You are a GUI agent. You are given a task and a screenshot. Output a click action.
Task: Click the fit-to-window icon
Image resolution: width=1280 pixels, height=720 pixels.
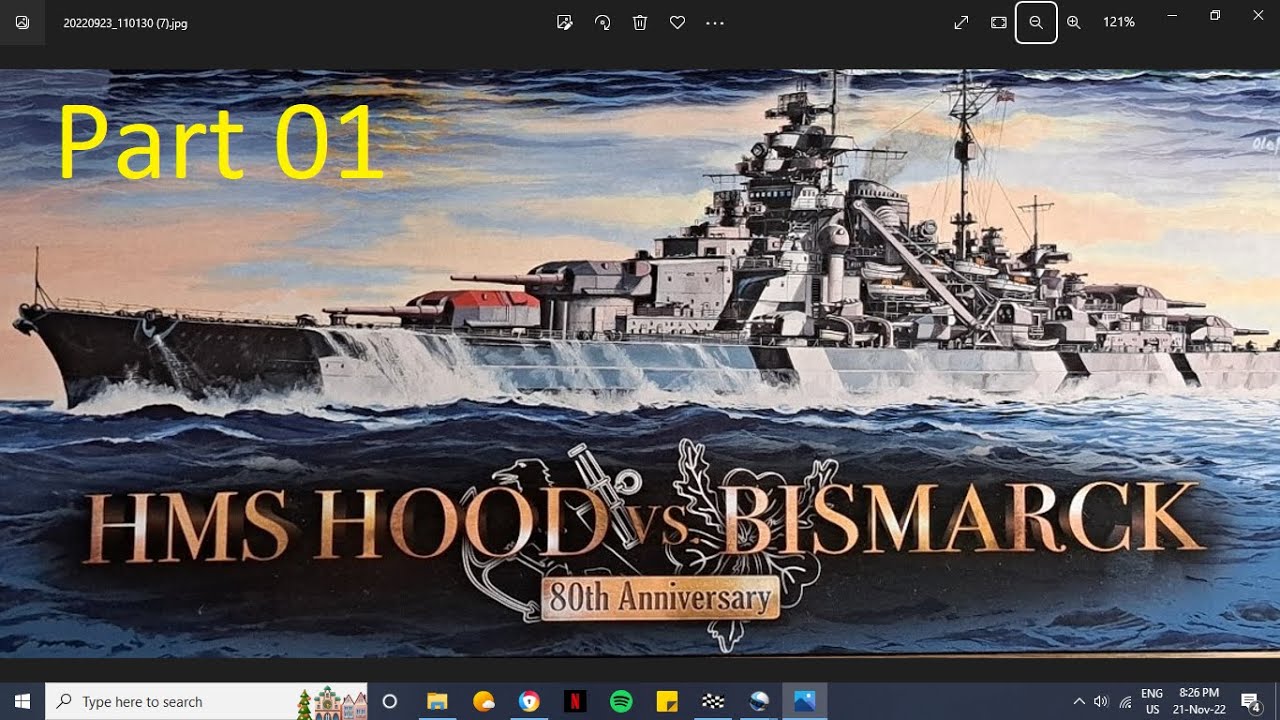998,22
